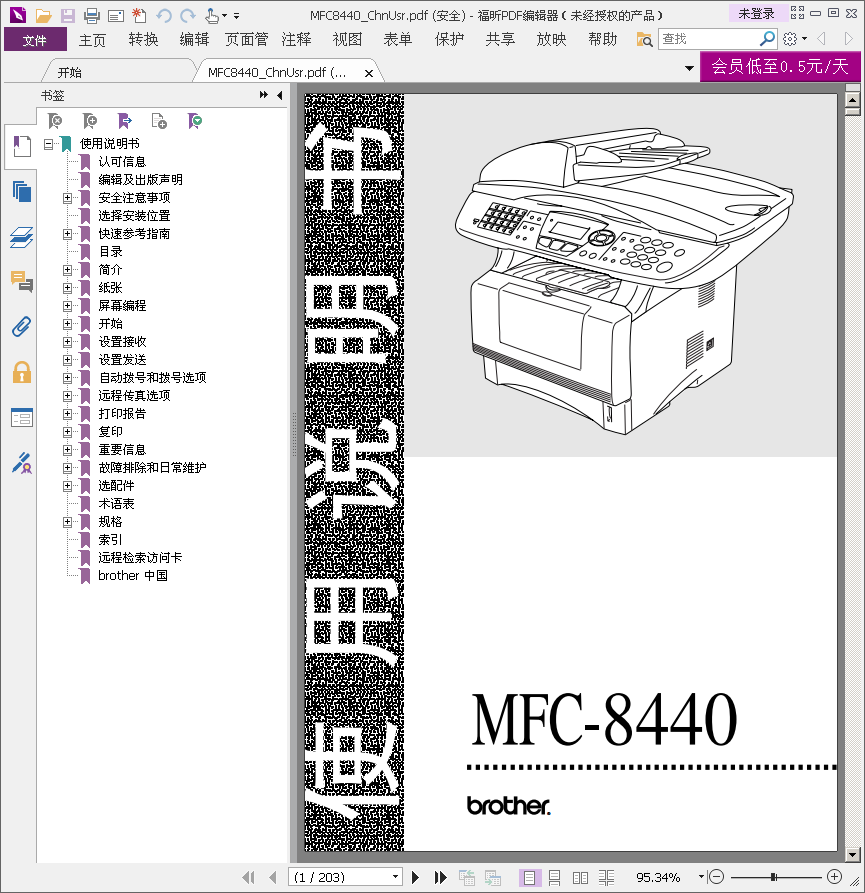The width and height of the screenshot is (865, 893).
Task: Expand the 故障排除和日常维护 bookmark
Action: coord(67,468)
